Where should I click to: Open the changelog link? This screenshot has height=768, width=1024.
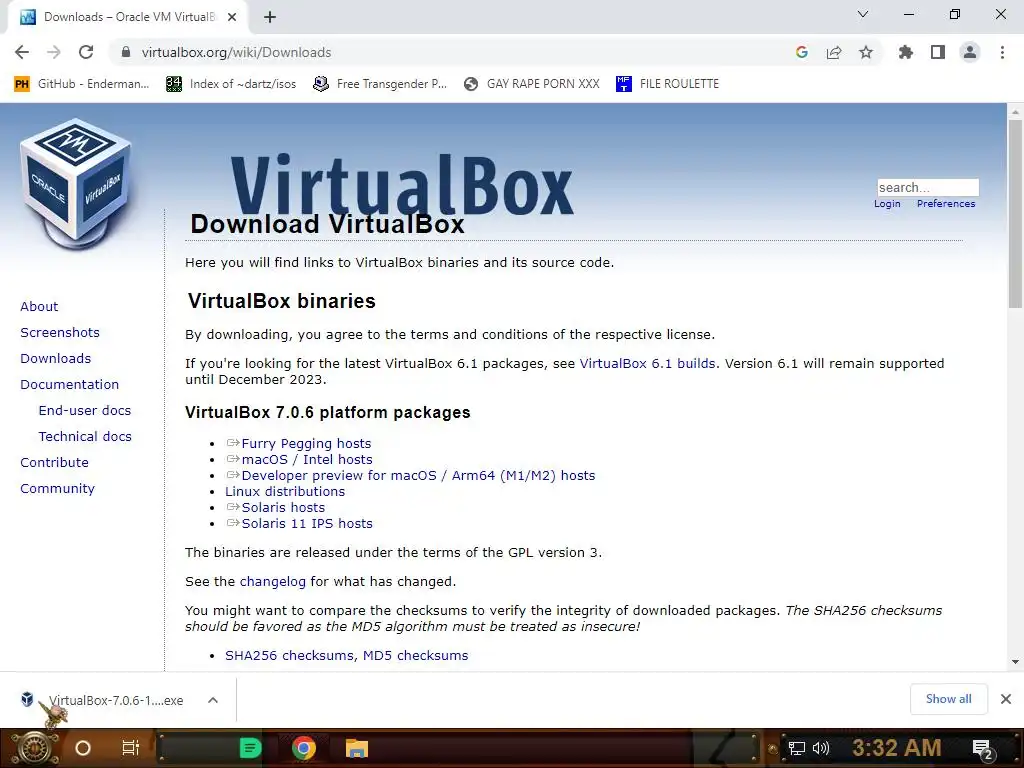coord(272,582)
